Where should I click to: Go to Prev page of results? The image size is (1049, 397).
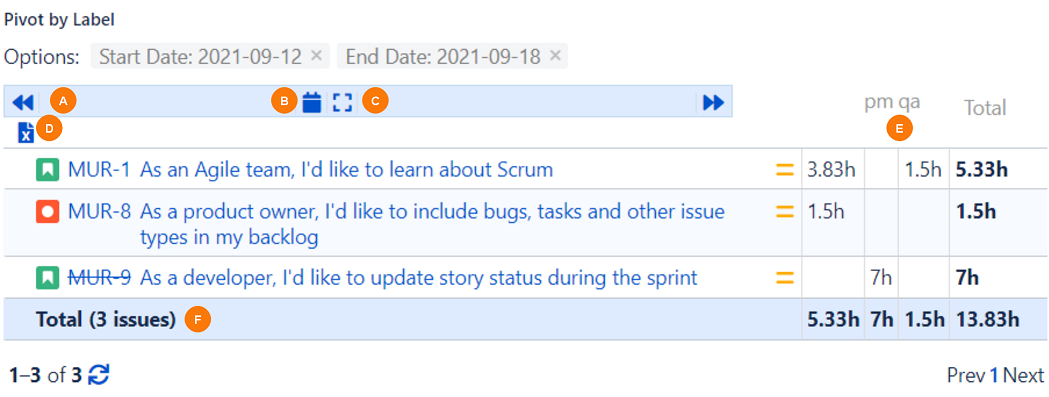(967, 376)
